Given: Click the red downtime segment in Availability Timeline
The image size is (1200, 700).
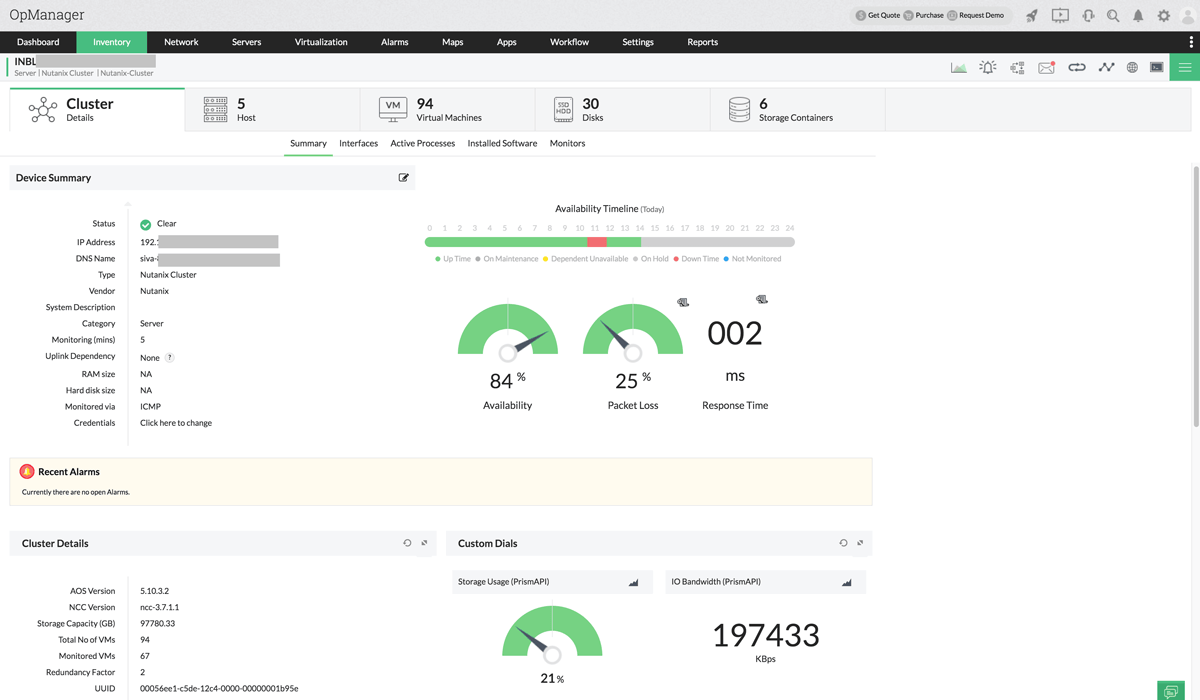Looking at the screenshot, I should click(x=597, y=242).
